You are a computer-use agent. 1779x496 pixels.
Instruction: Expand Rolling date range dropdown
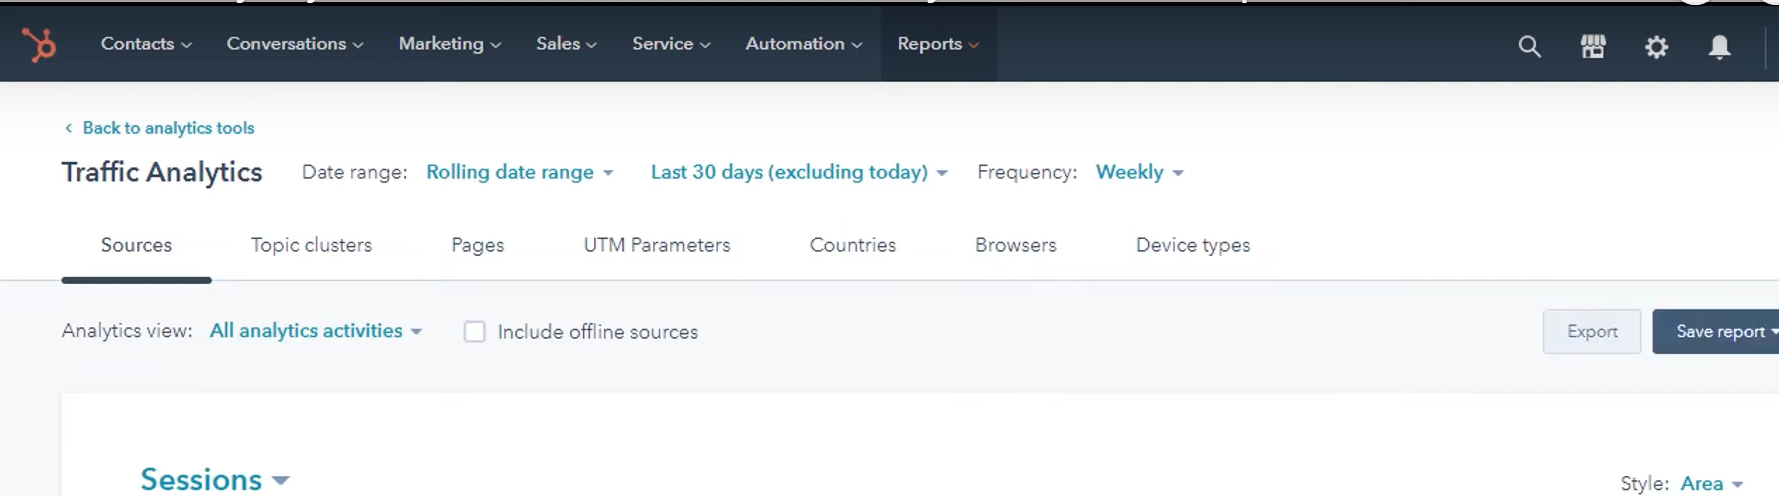tap(520, 172)
